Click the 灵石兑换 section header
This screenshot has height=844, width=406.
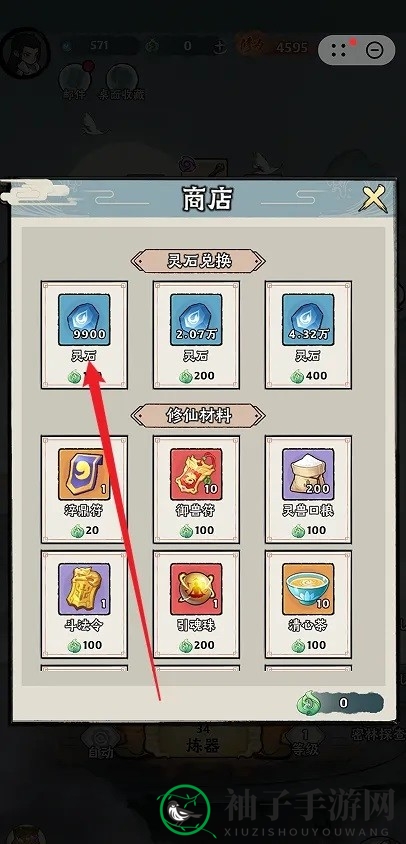click(198, 261)
